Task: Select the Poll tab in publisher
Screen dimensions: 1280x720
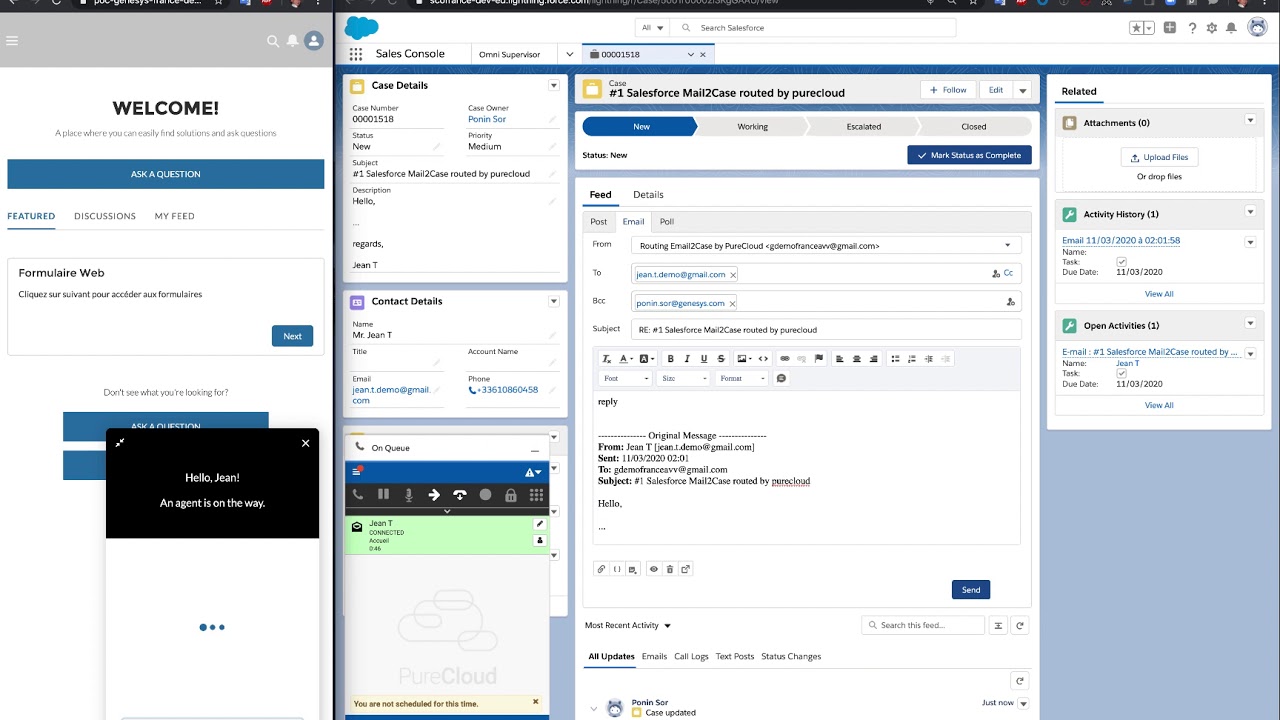Action: pos(667,222)
